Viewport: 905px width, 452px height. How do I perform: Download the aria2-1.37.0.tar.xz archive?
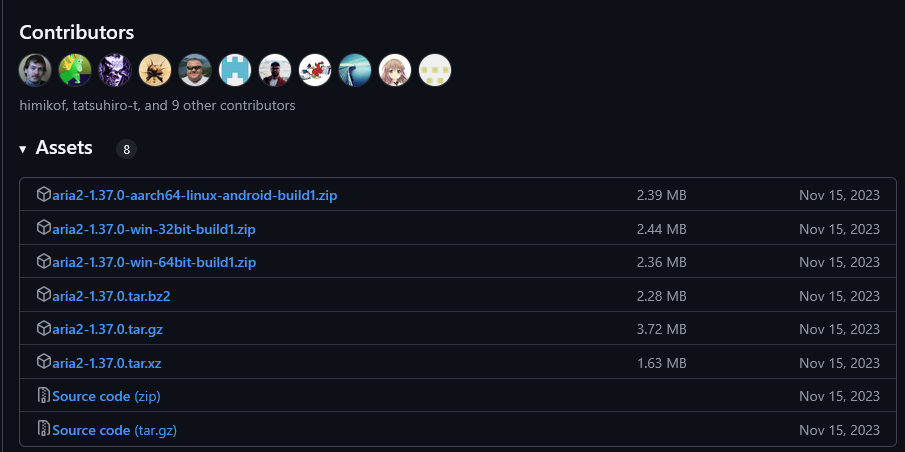(106, 363)
